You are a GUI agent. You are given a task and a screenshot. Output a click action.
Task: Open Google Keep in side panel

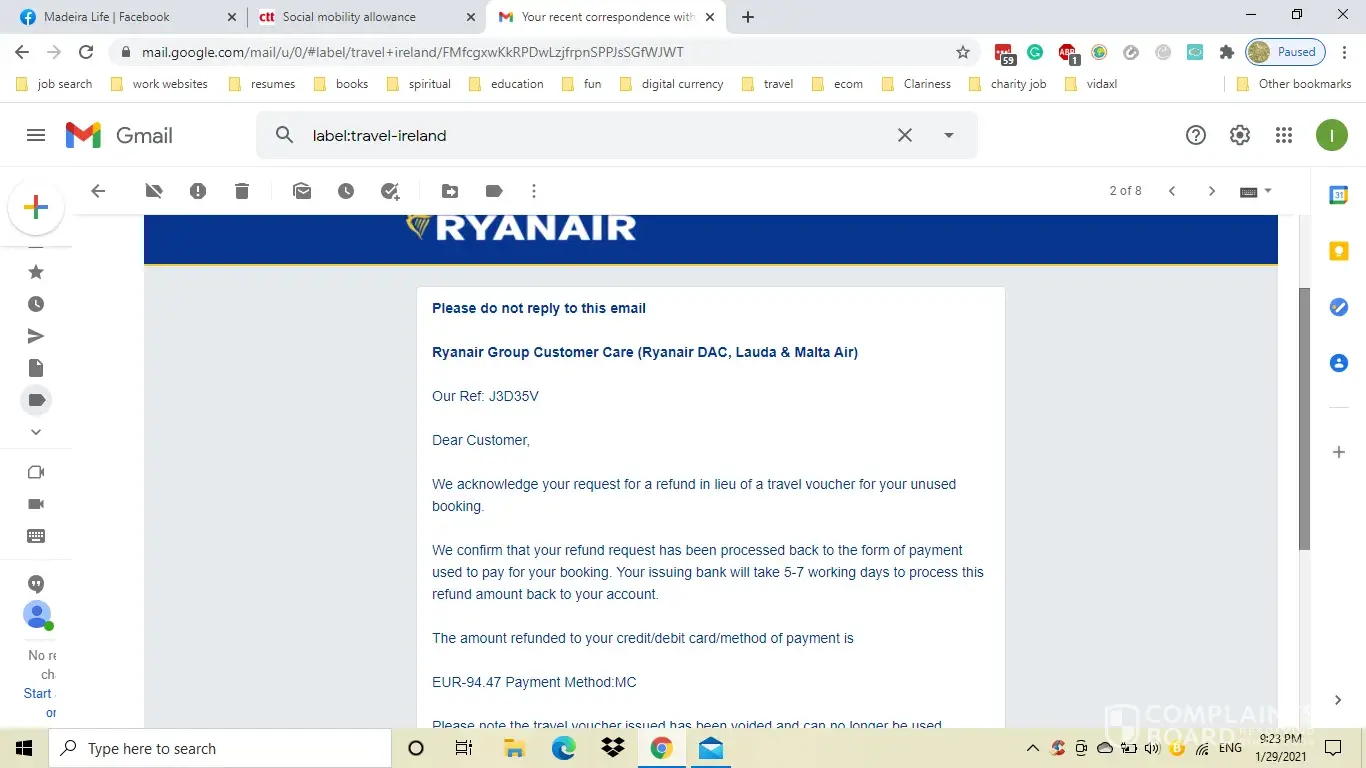pos(1339,251)
